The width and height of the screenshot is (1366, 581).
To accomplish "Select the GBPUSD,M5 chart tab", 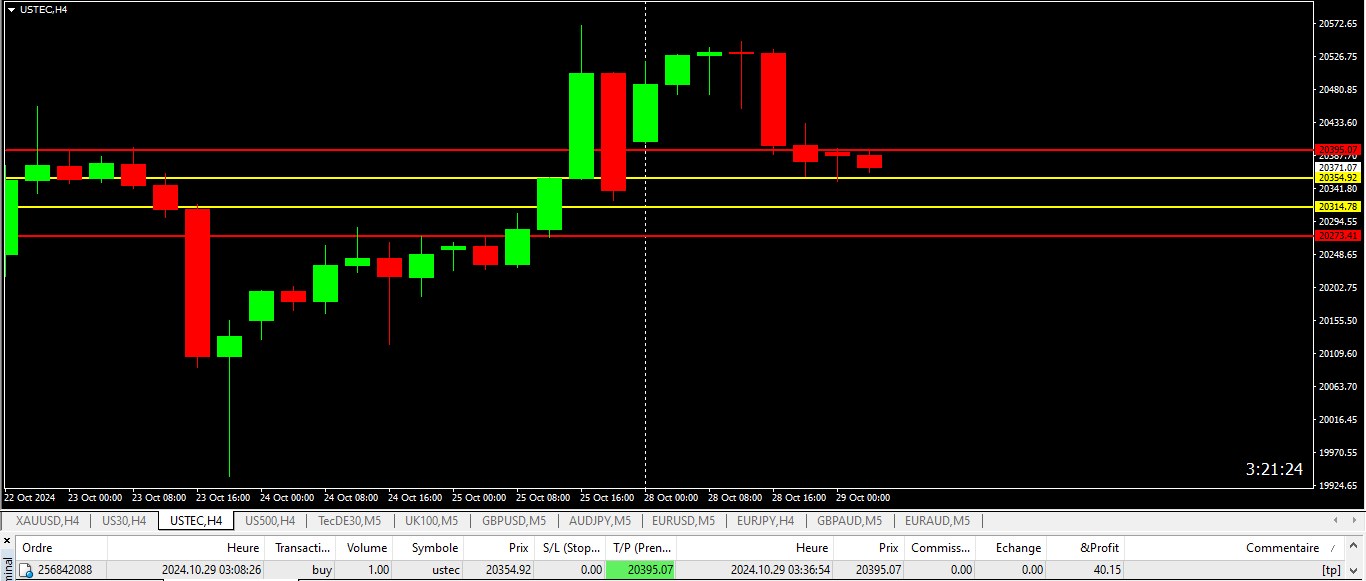I will pyautogui.click(x=514, y=521).
